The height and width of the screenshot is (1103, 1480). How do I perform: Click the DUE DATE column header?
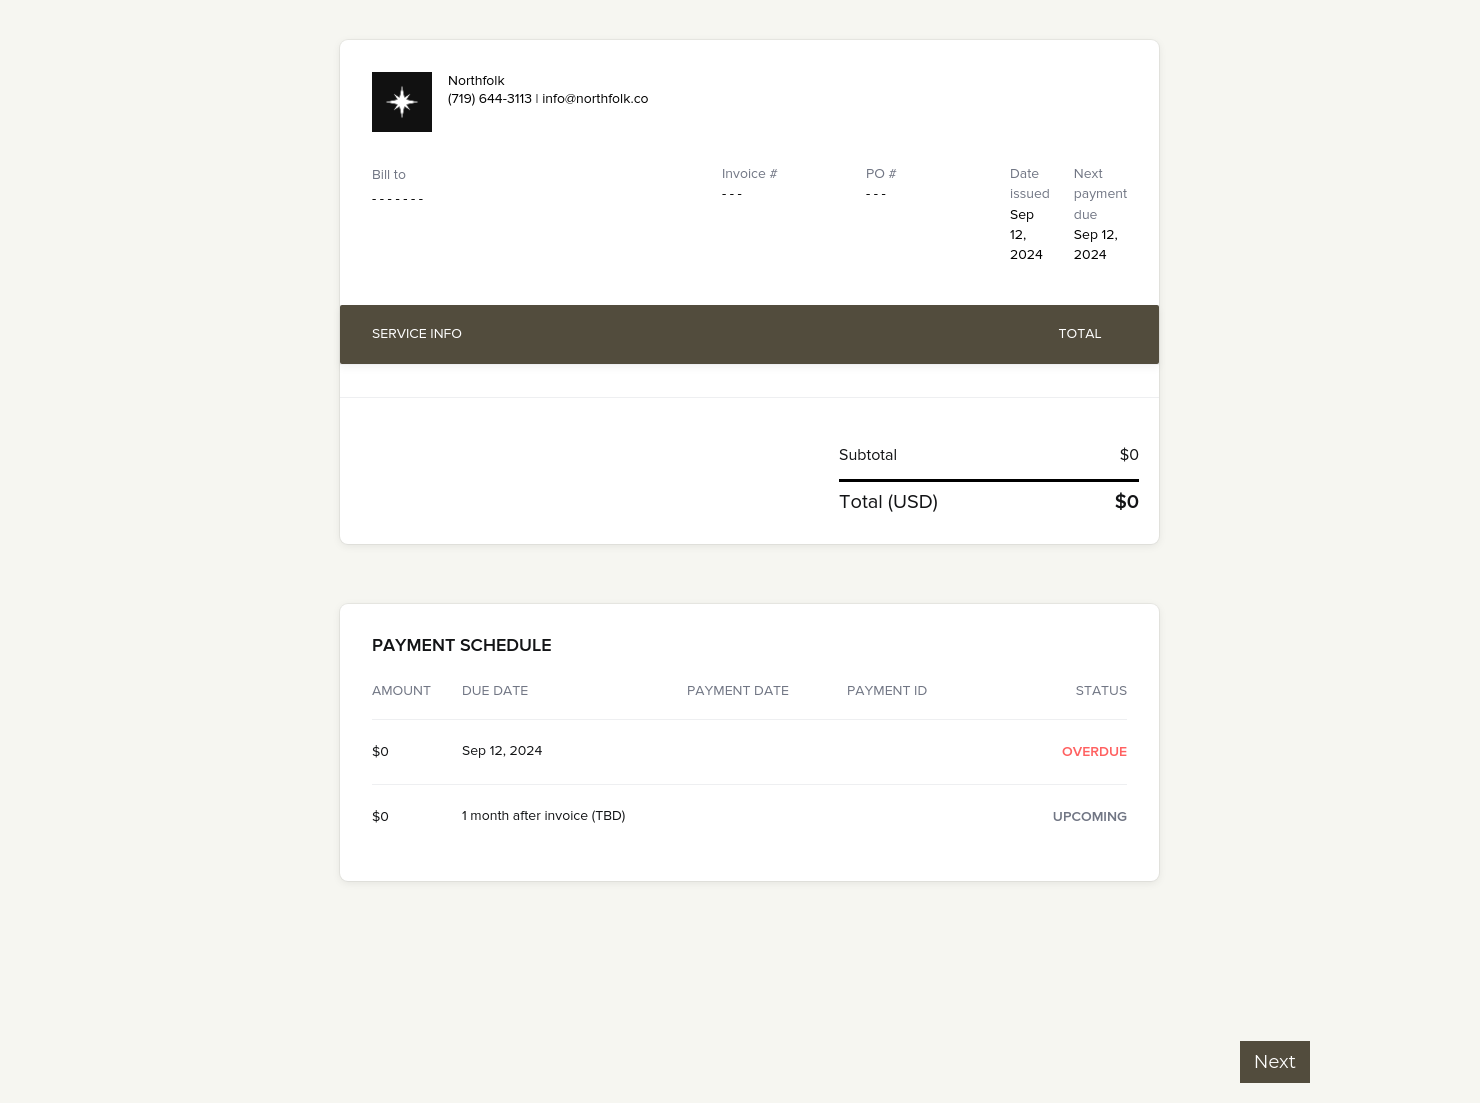pos(495,691)
